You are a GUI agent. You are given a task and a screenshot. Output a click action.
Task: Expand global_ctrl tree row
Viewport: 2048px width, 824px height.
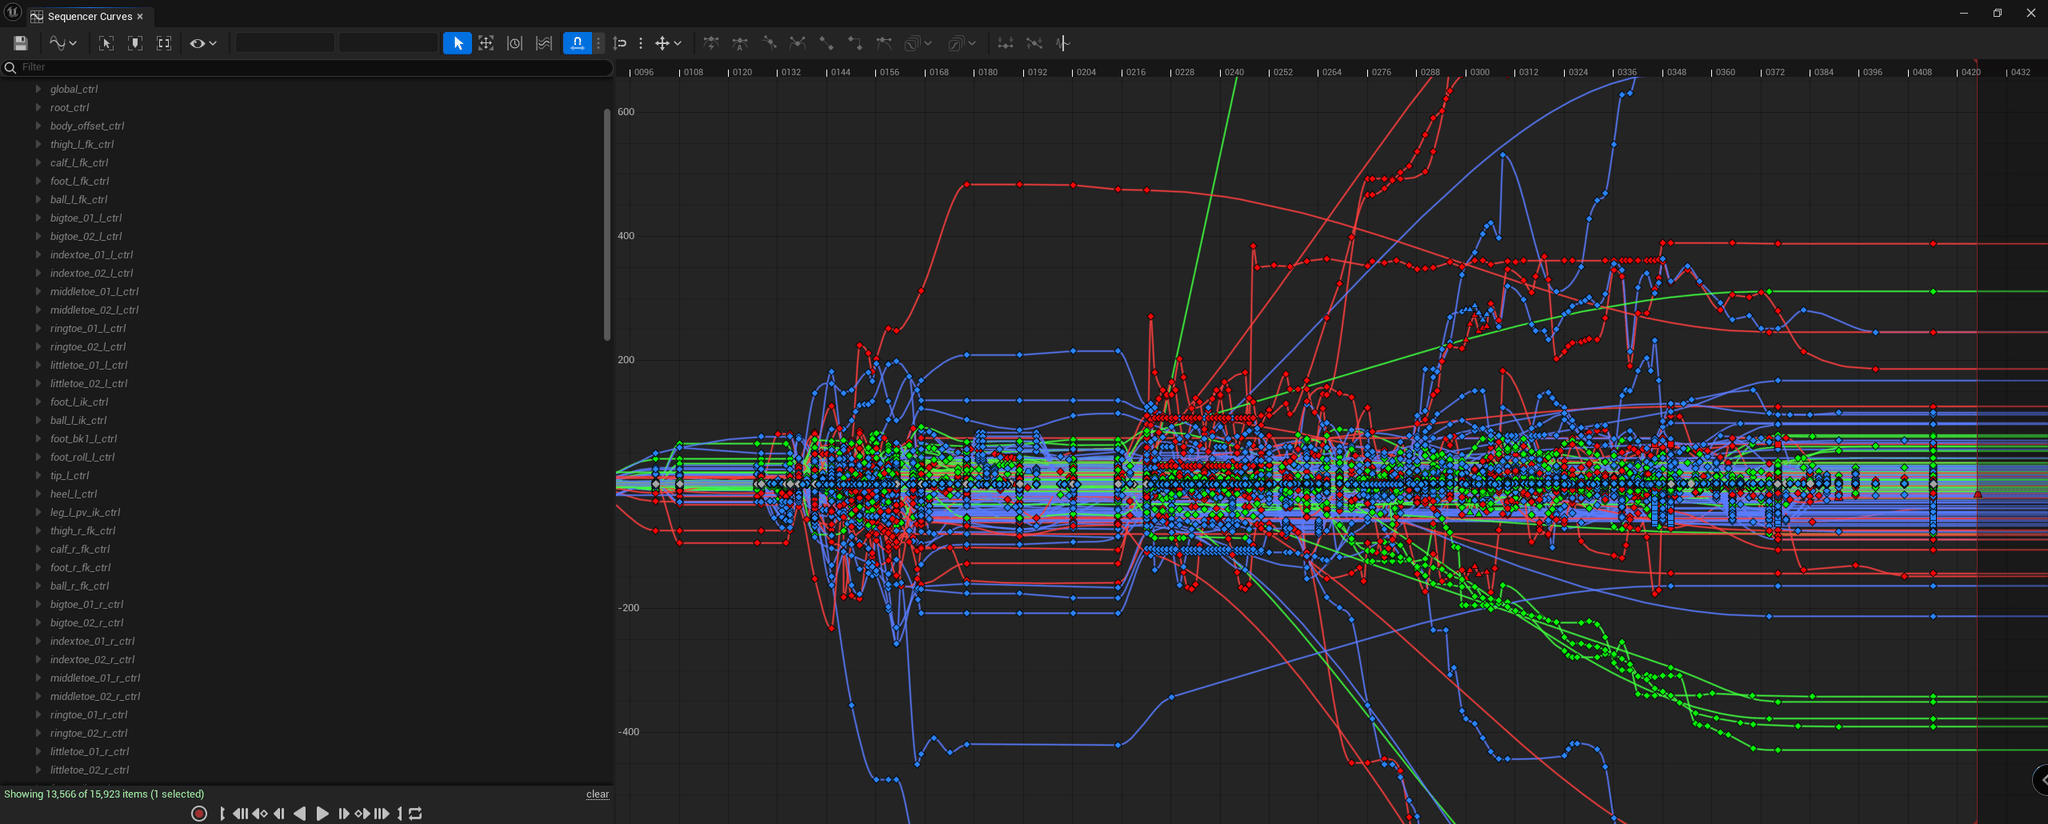coord(38,89)
